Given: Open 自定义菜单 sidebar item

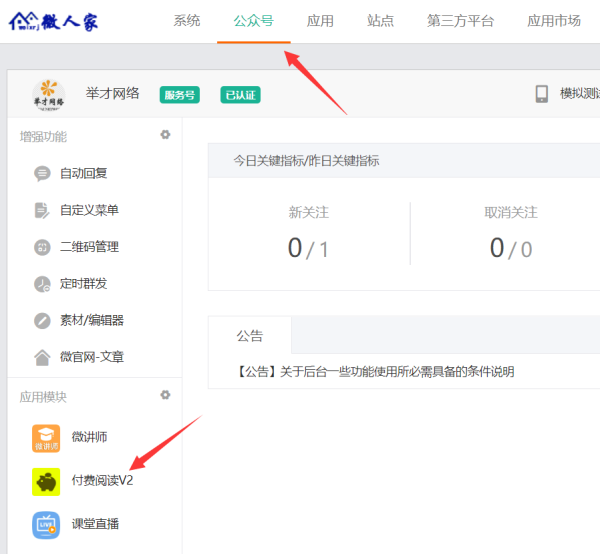Looking at the screenshot, I should click(89, 210).
